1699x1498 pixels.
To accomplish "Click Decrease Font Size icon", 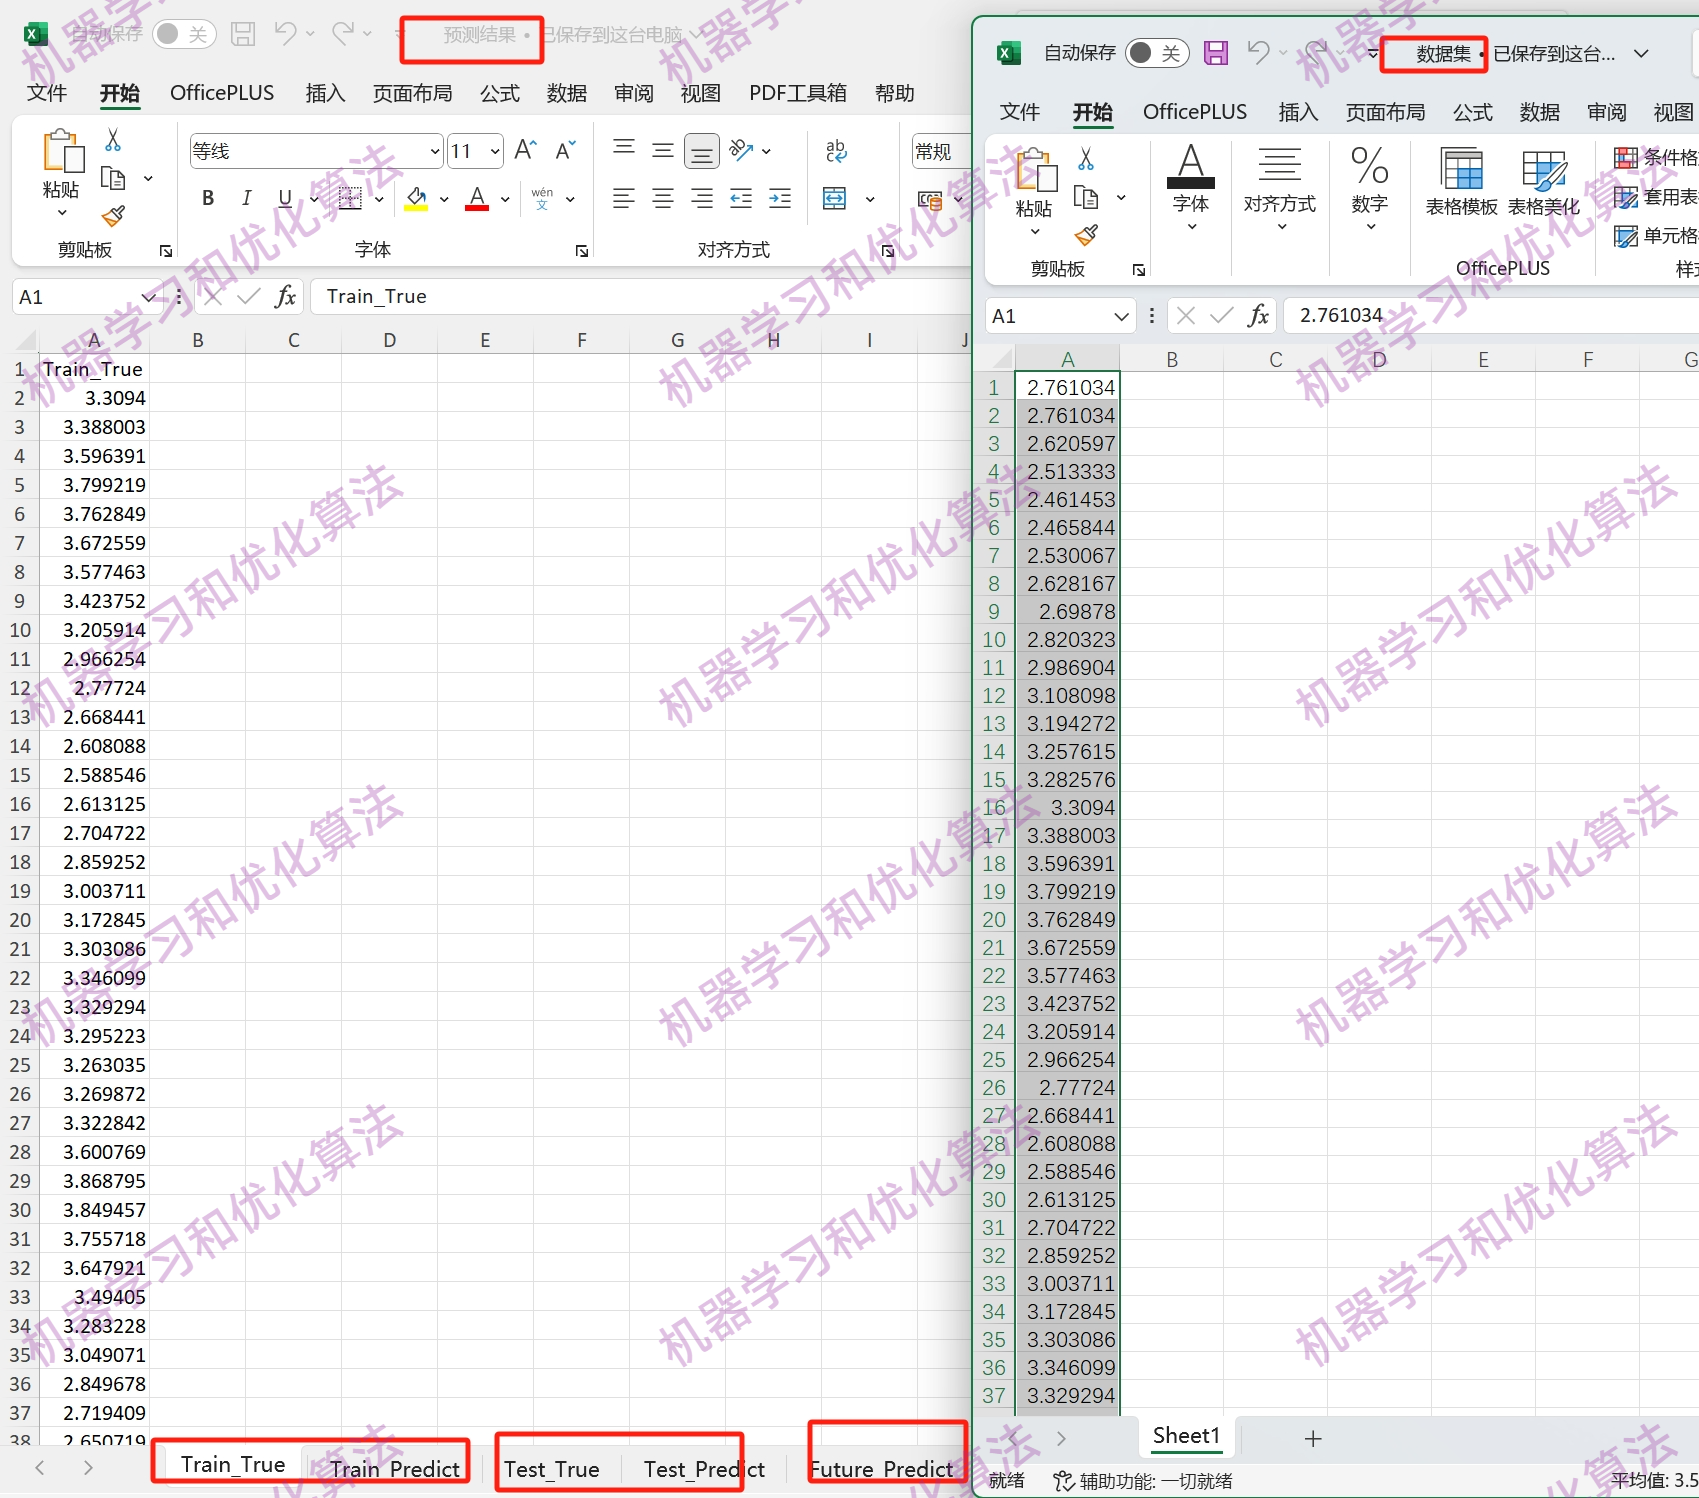I will pos(565,151).
